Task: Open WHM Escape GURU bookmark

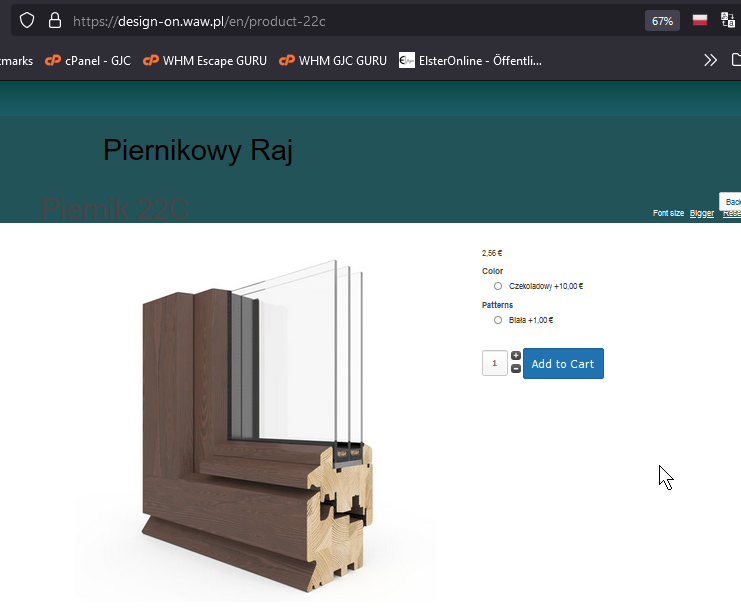Action: (205, 61)
